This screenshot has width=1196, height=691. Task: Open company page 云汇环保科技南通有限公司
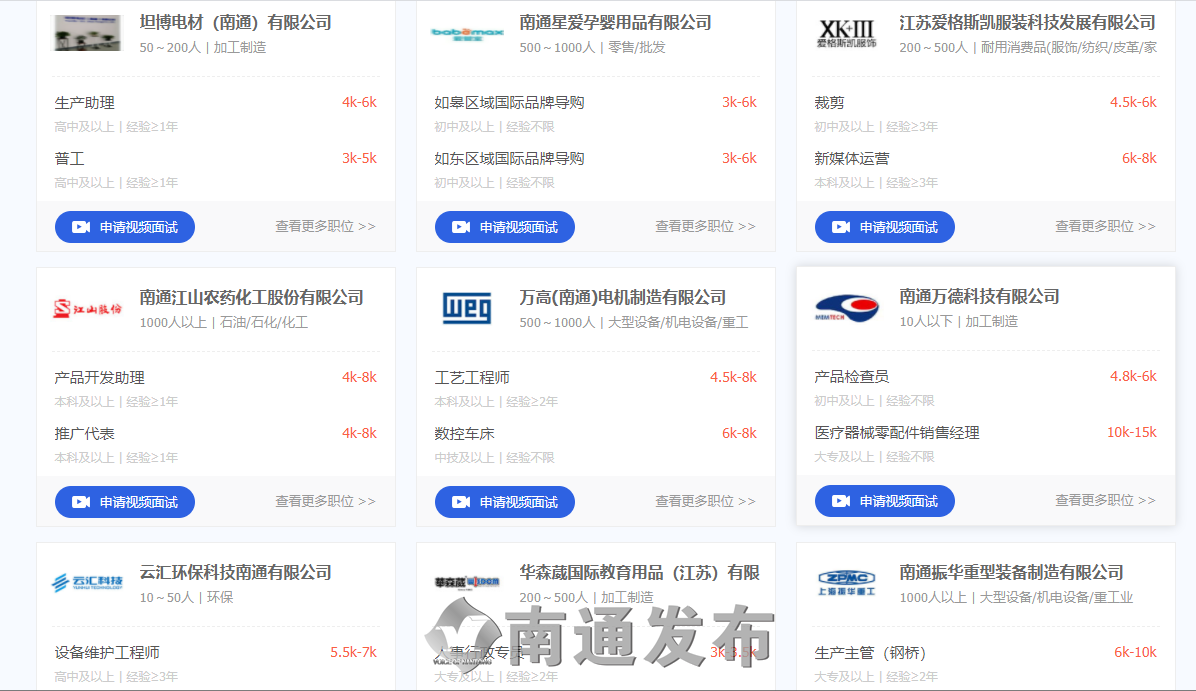point(236,573)
